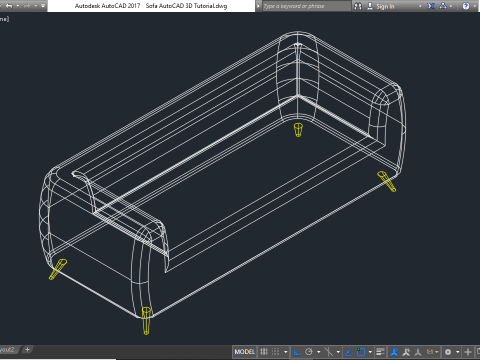
Task: Open the Undo history dropdown arrow
Action: point(17,6)
